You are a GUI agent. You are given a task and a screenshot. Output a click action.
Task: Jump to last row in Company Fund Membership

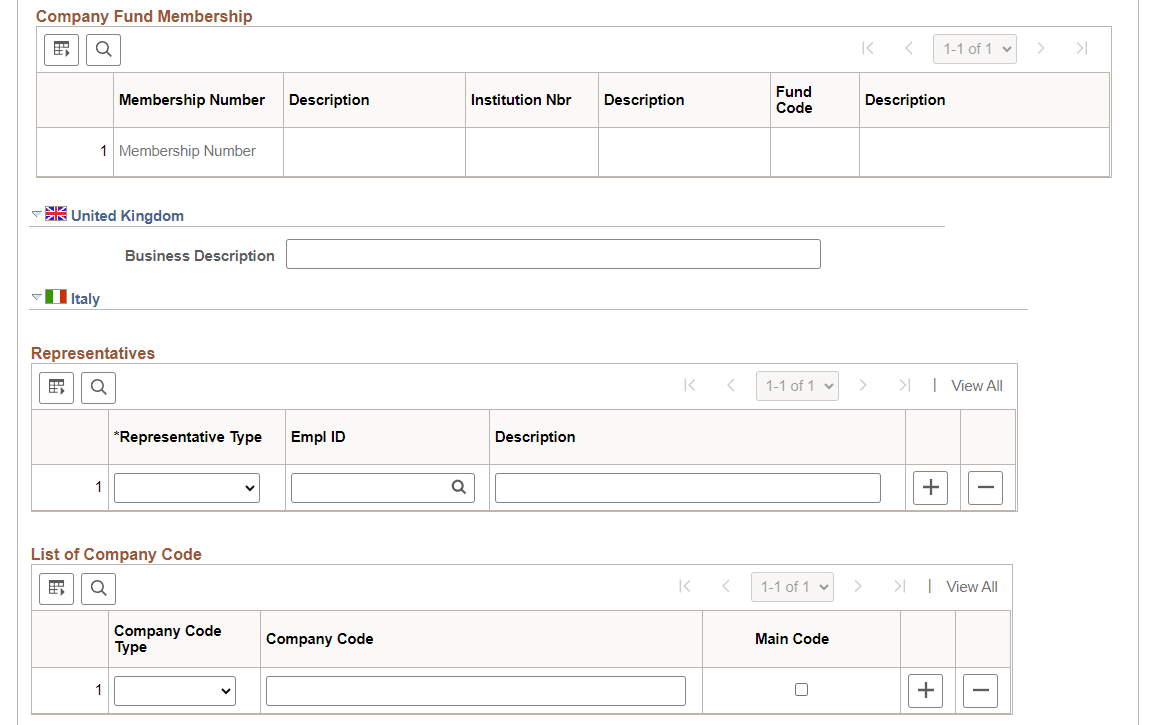(1081, 47)
